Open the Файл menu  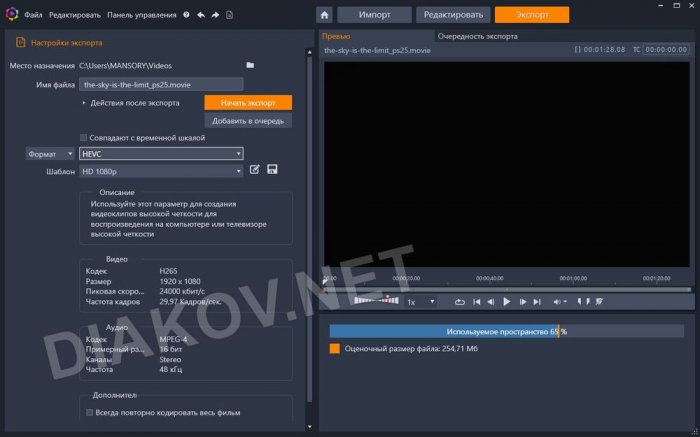[x=33, y=15]
